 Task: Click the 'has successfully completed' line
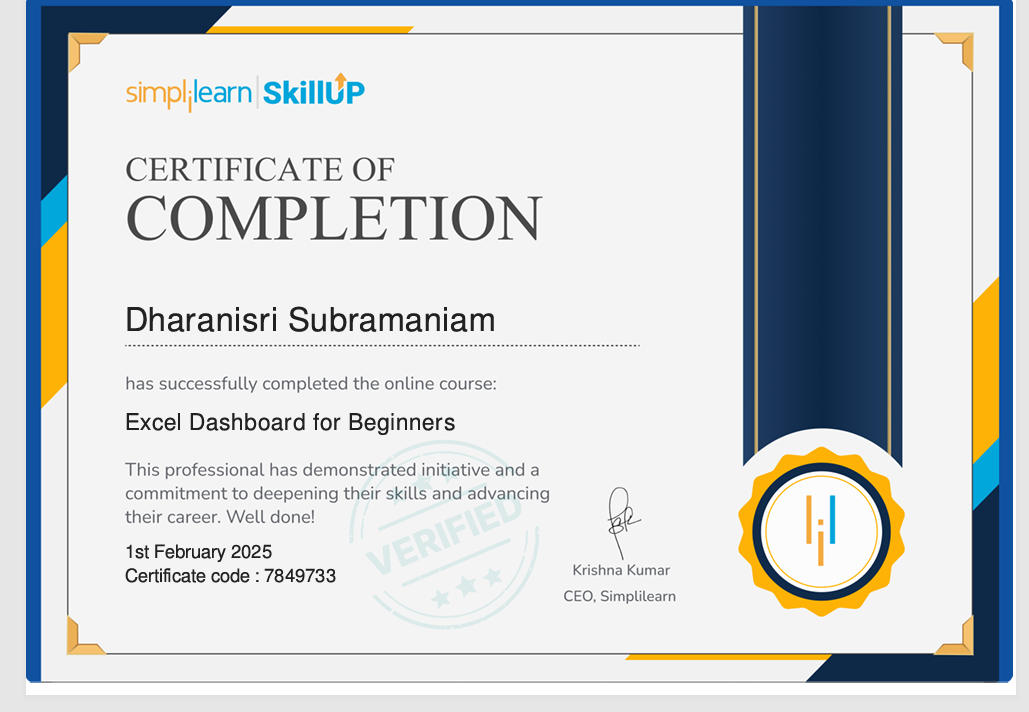pyautogui.click(x=310, y=383)
